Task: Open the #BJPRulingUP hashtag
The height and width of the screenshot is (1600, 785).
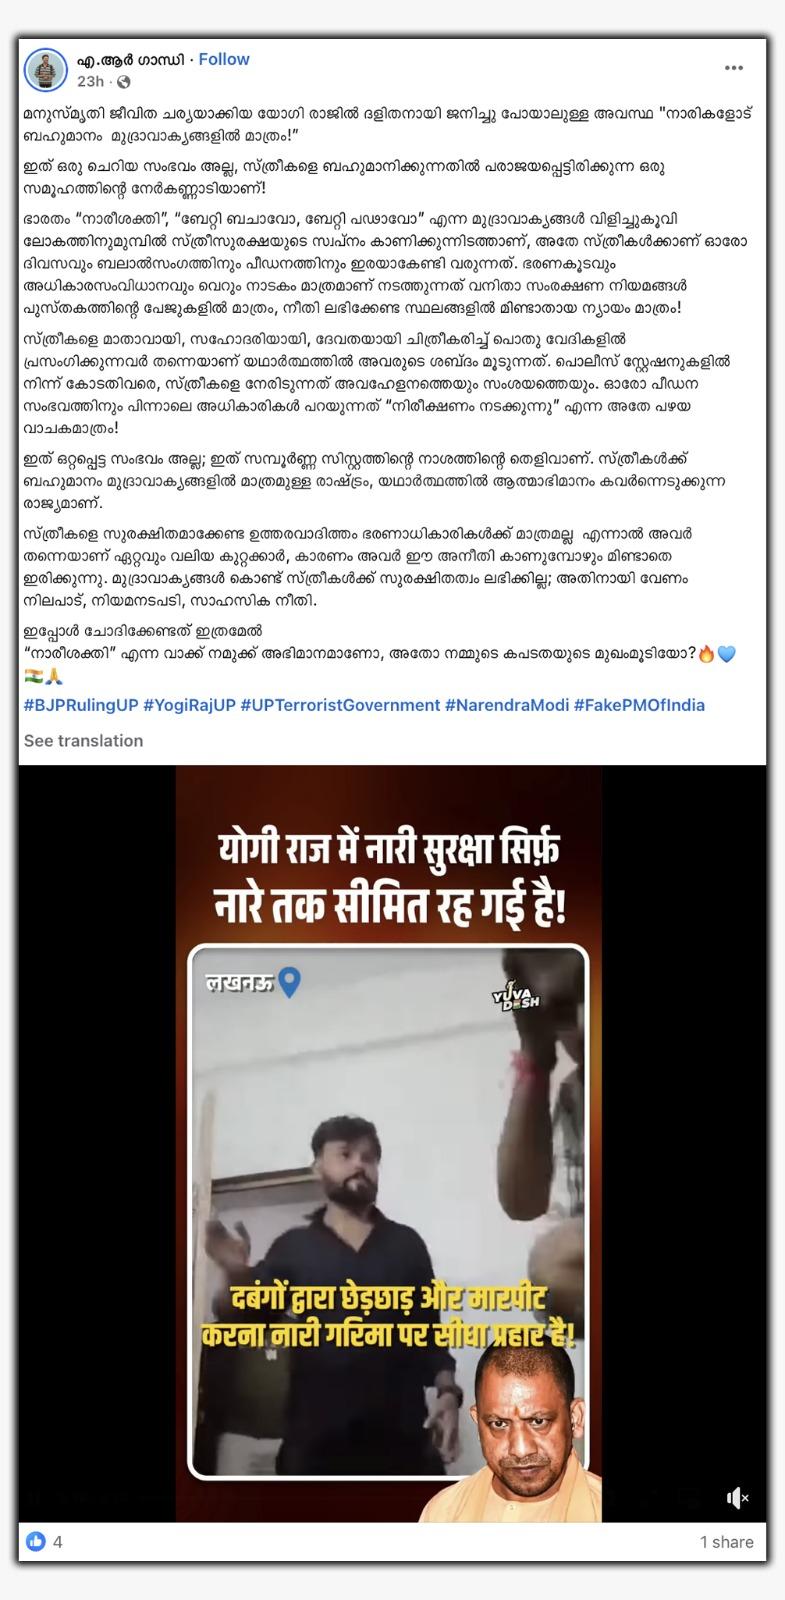Action: 81,705
